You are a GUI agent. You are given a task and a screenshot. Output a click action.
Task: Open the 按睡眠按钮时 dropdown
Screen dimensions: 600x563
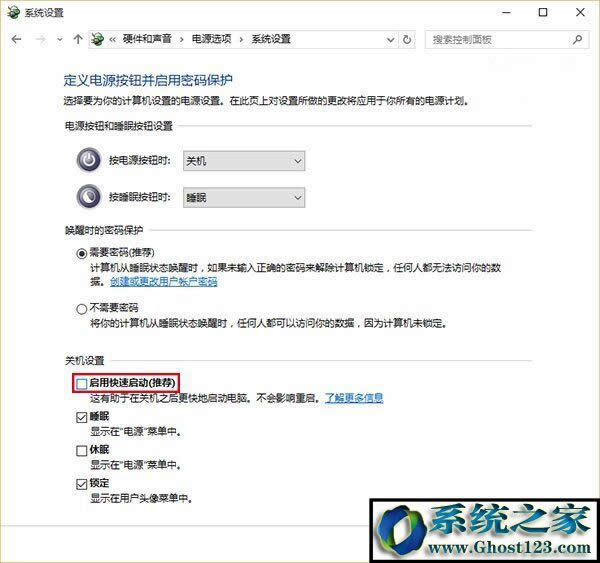tap(243, 197)
